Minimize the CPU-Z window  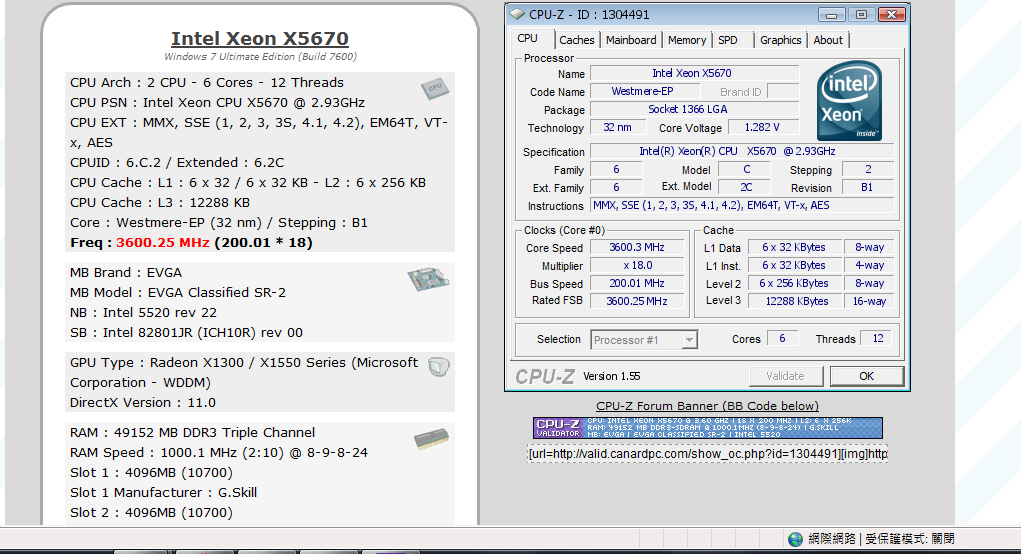point(831,14)
